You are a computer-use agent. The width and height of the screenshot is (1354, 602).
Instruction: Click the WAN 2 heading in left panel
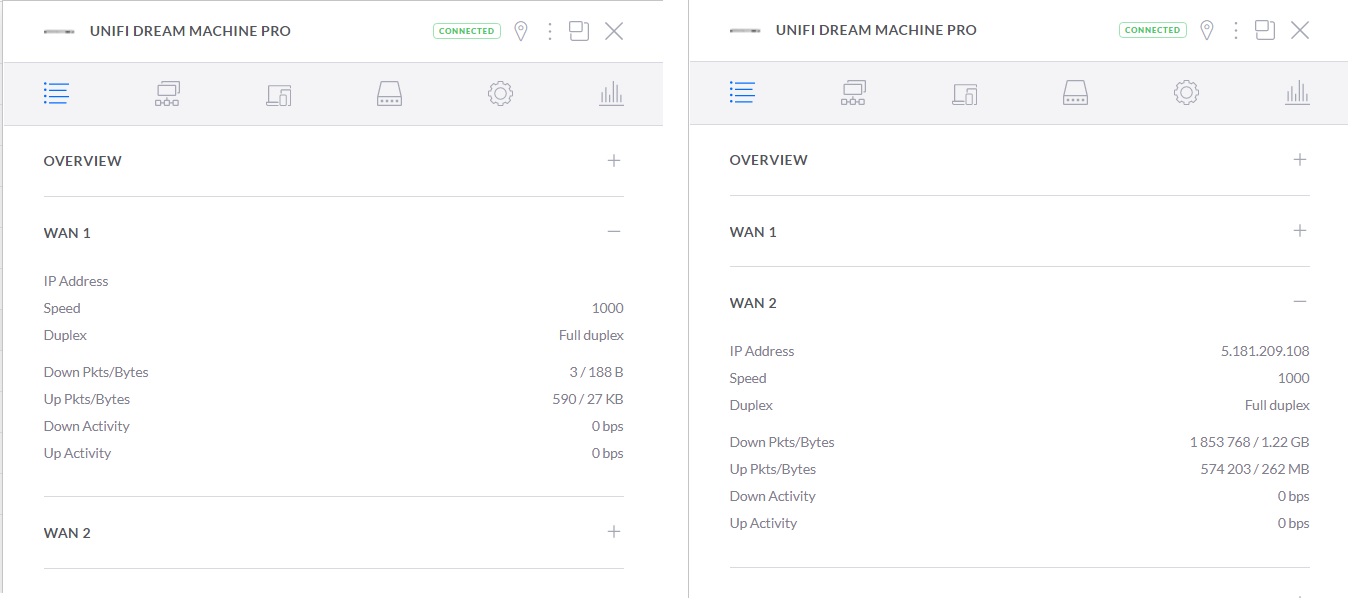point(67,533)
